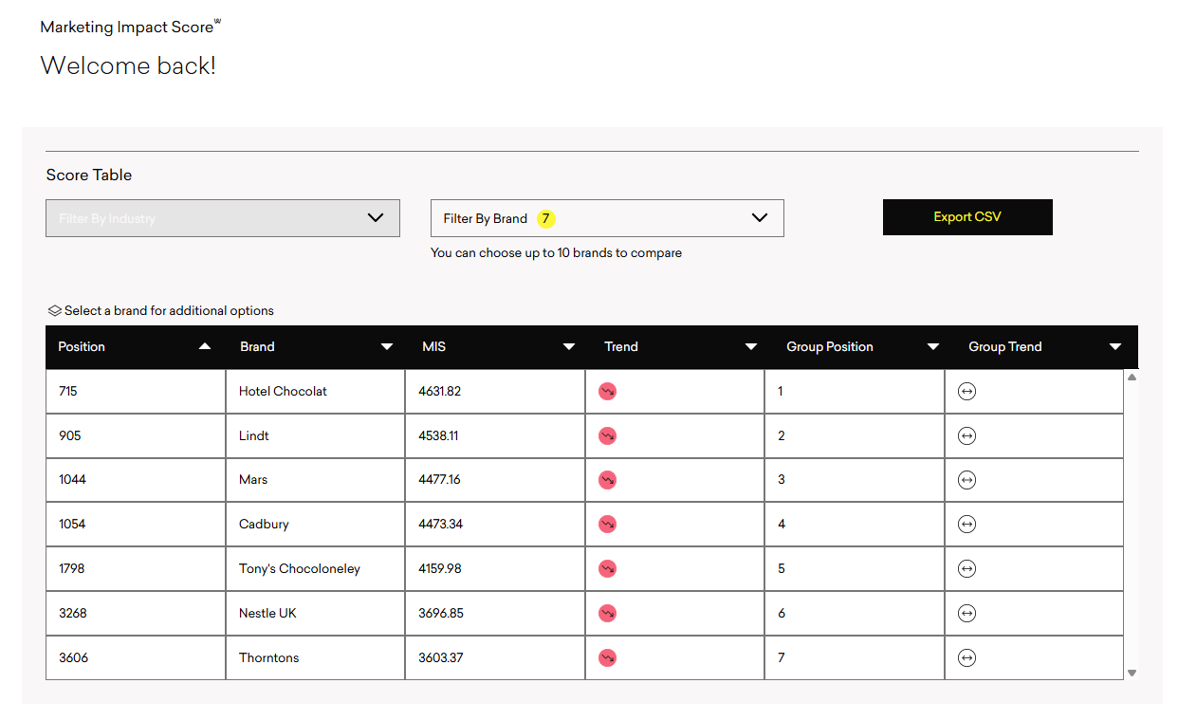Screen dimensions: 1178x720
Task: Click position value 1054
Action: (72, 524)
